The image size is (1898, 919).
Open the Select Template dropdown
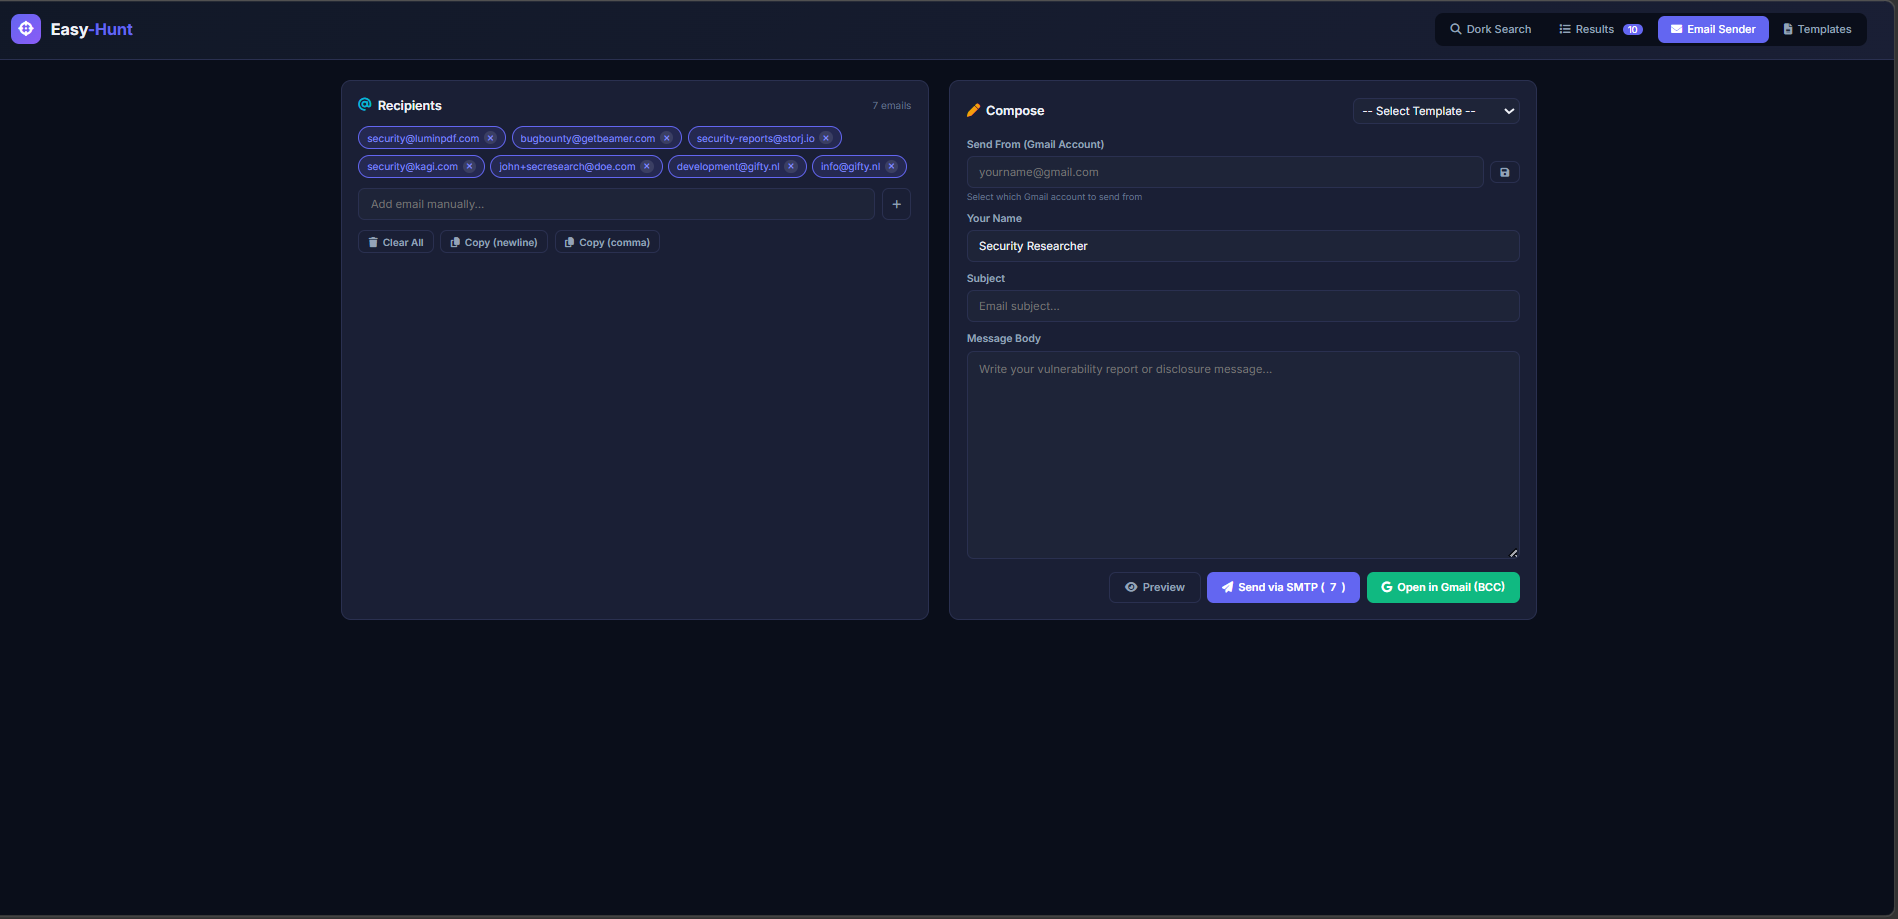(1435, 111)
